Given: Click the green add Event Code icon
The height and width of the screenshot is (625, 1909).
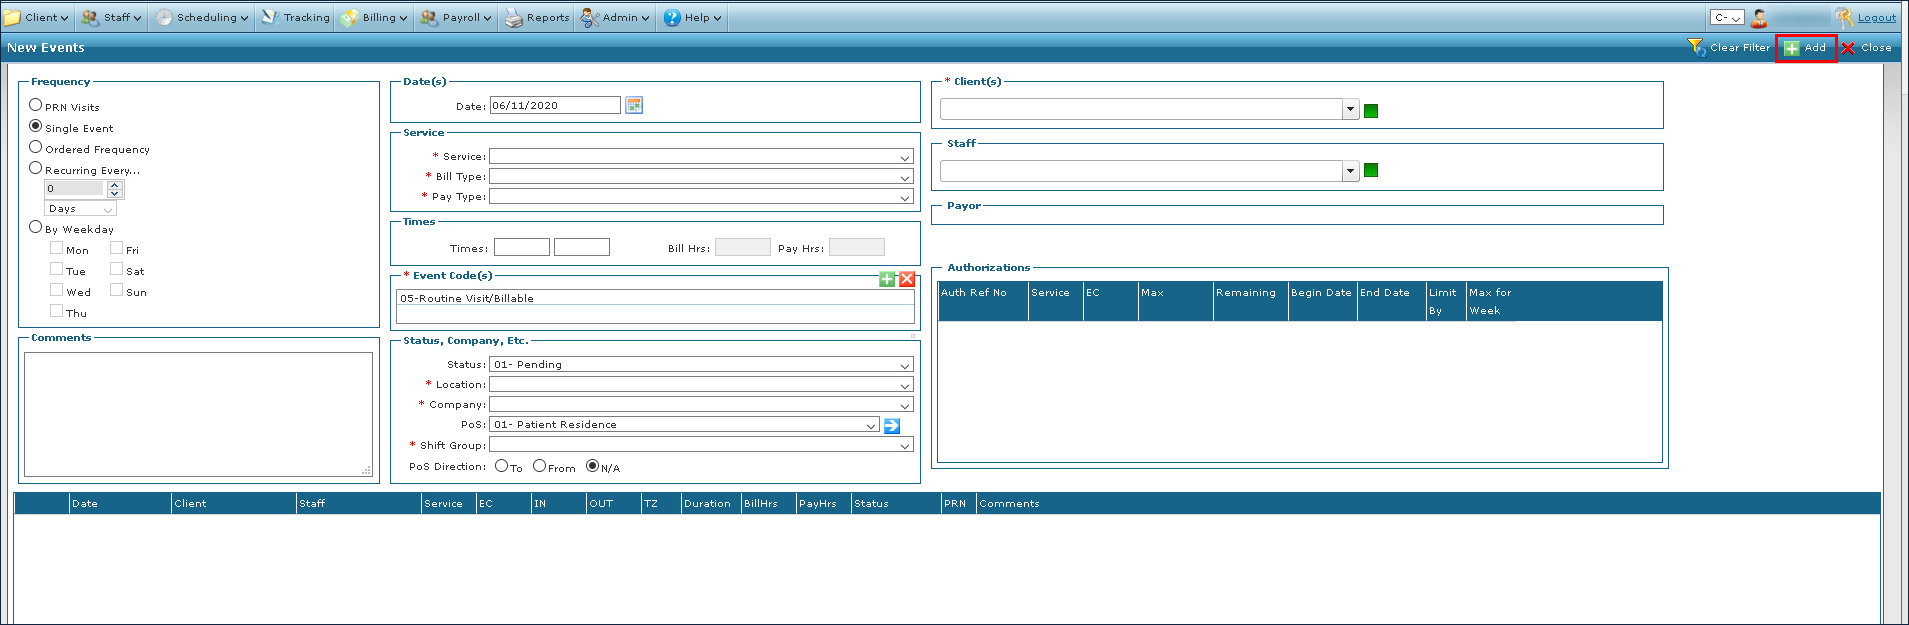Looking at the screenshot, I should click(887, 279).
